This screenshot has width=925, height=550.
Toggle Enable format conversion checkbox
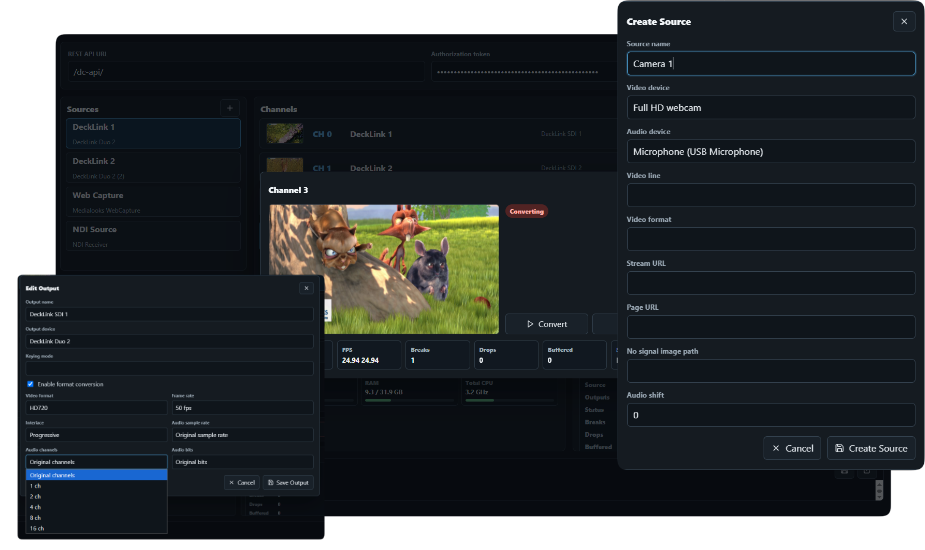(x=30, y=384)
